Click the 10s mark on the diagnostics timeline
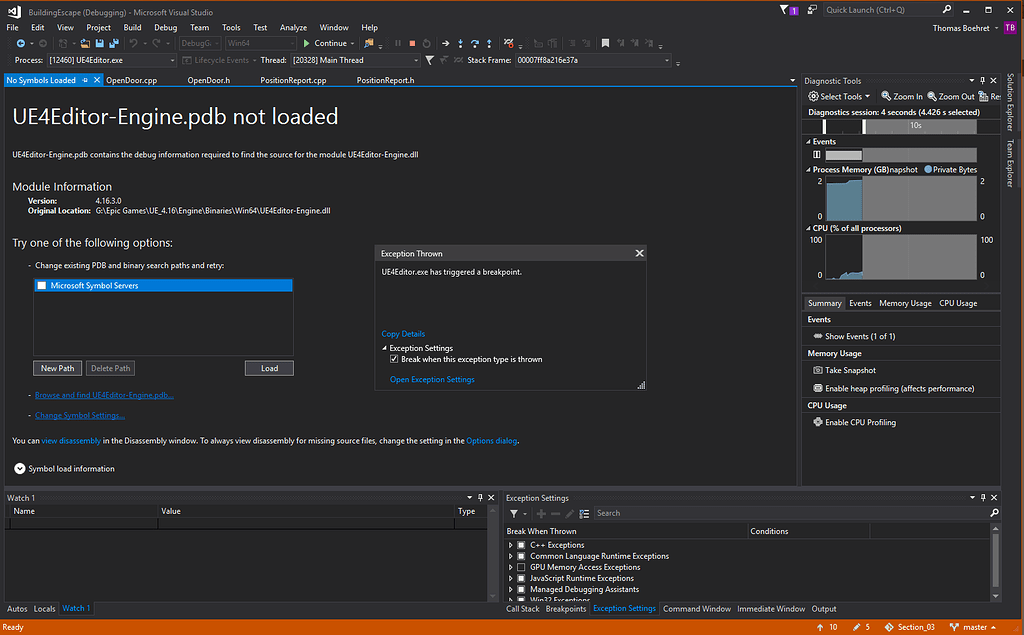Viewport: 1024px width, 635px height. 915,126
